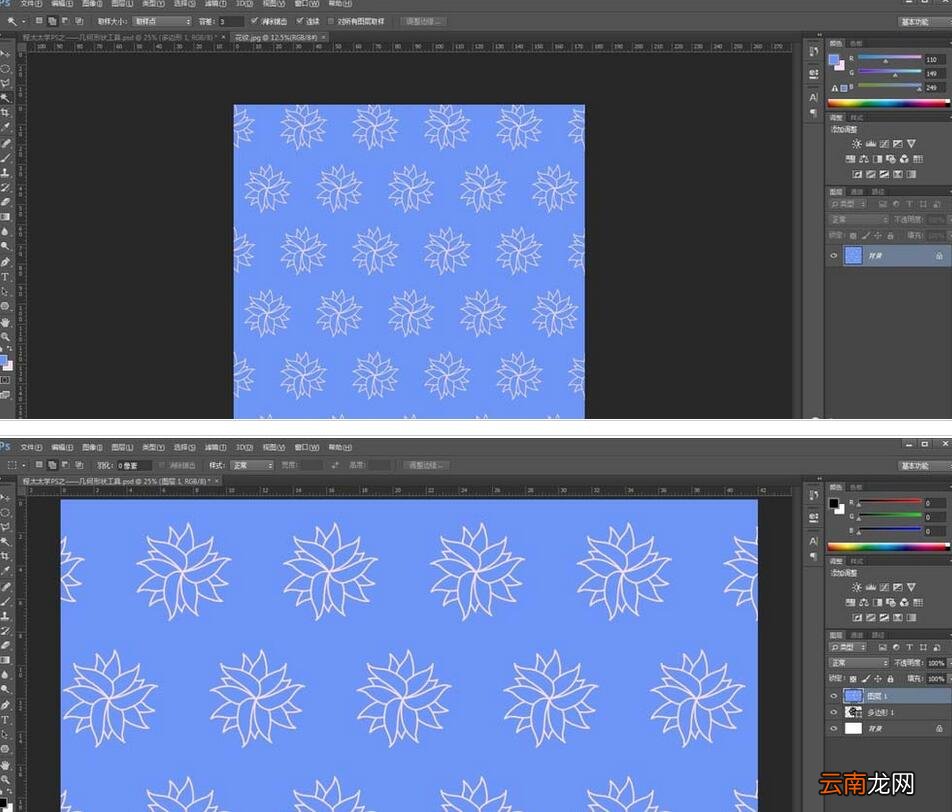Viewport: 952px width, 812px height.
Task: Open the tool preset picker arrow in the lower options bar
Action: click(x=24, y=465)
